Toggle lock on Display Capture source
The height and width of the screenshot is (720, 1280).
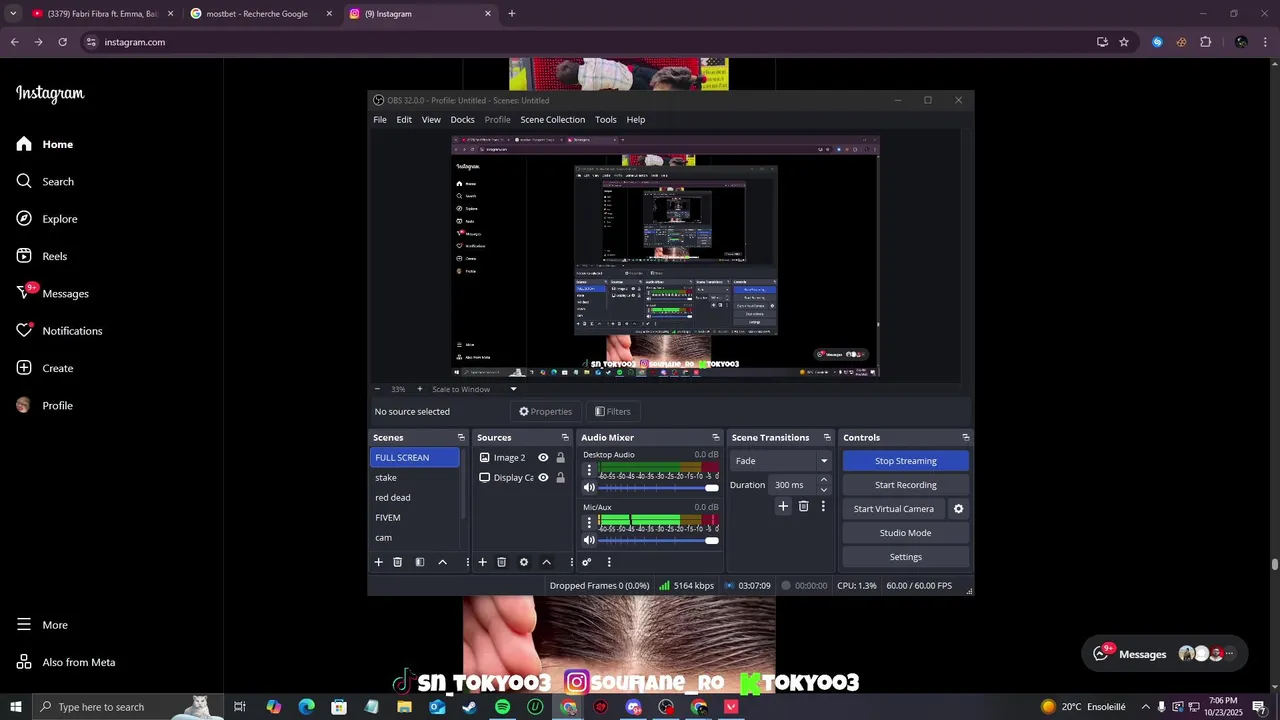(x=560, y=477)
